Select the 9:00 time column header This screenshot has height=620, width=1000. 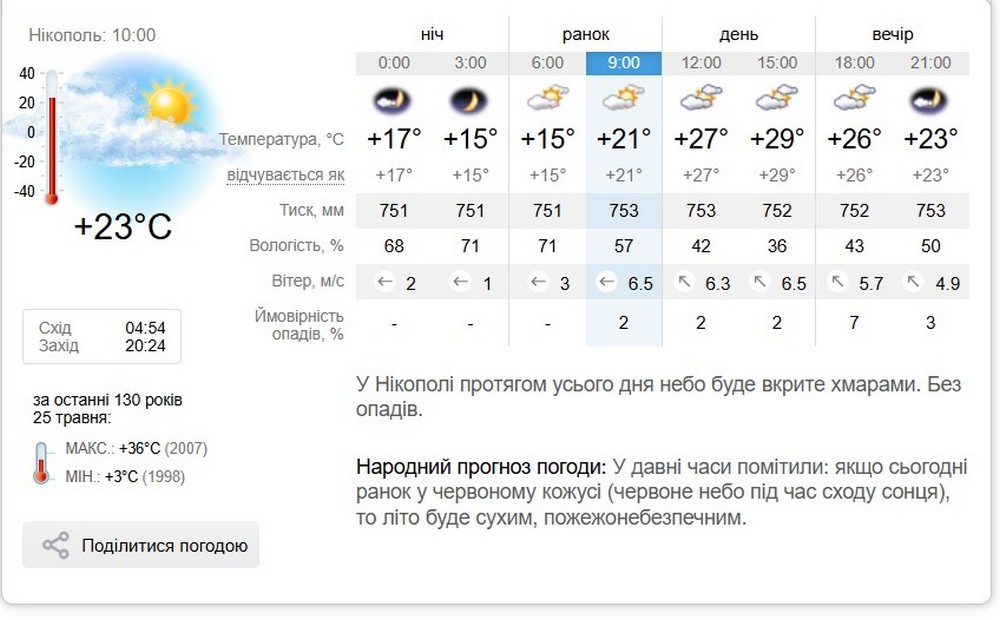click(x=624, y=62)
